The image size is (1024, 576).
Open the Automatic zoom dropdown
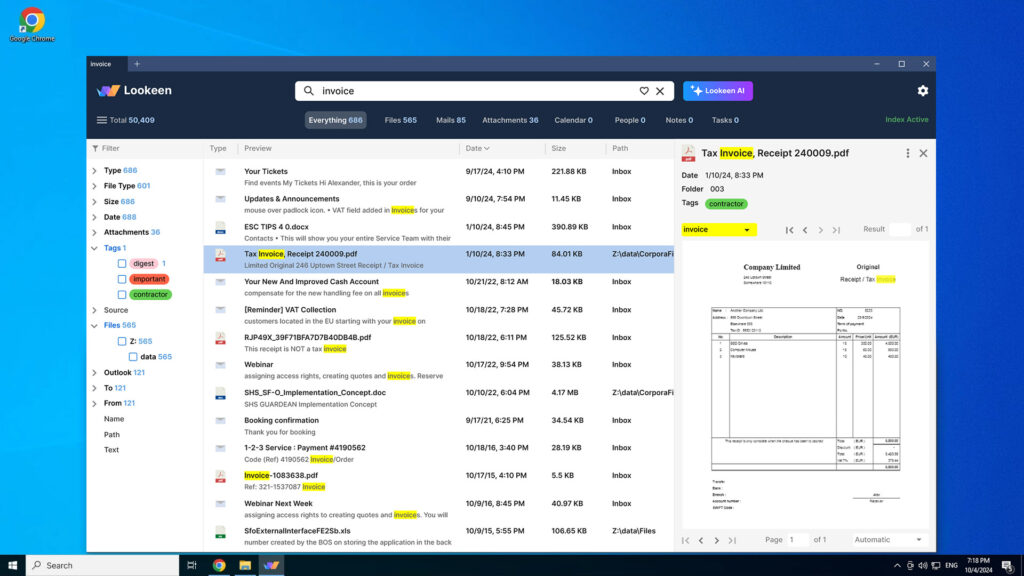[888, 540]
